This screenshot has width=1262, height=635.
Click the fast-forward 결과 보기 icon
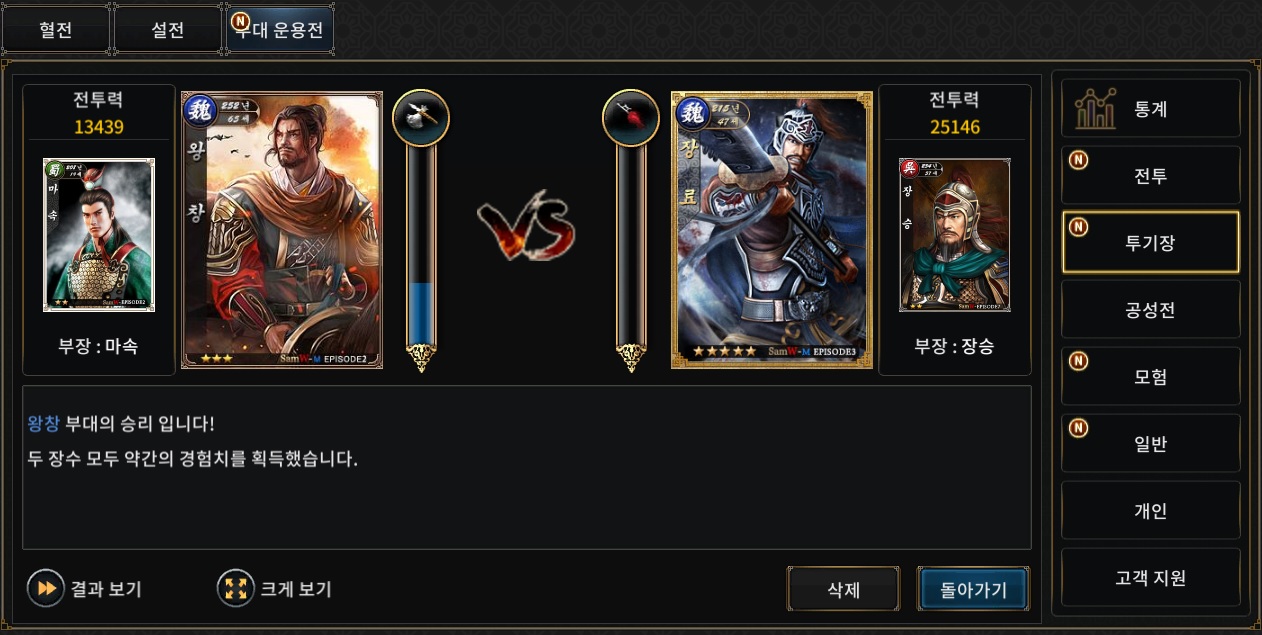46,589
